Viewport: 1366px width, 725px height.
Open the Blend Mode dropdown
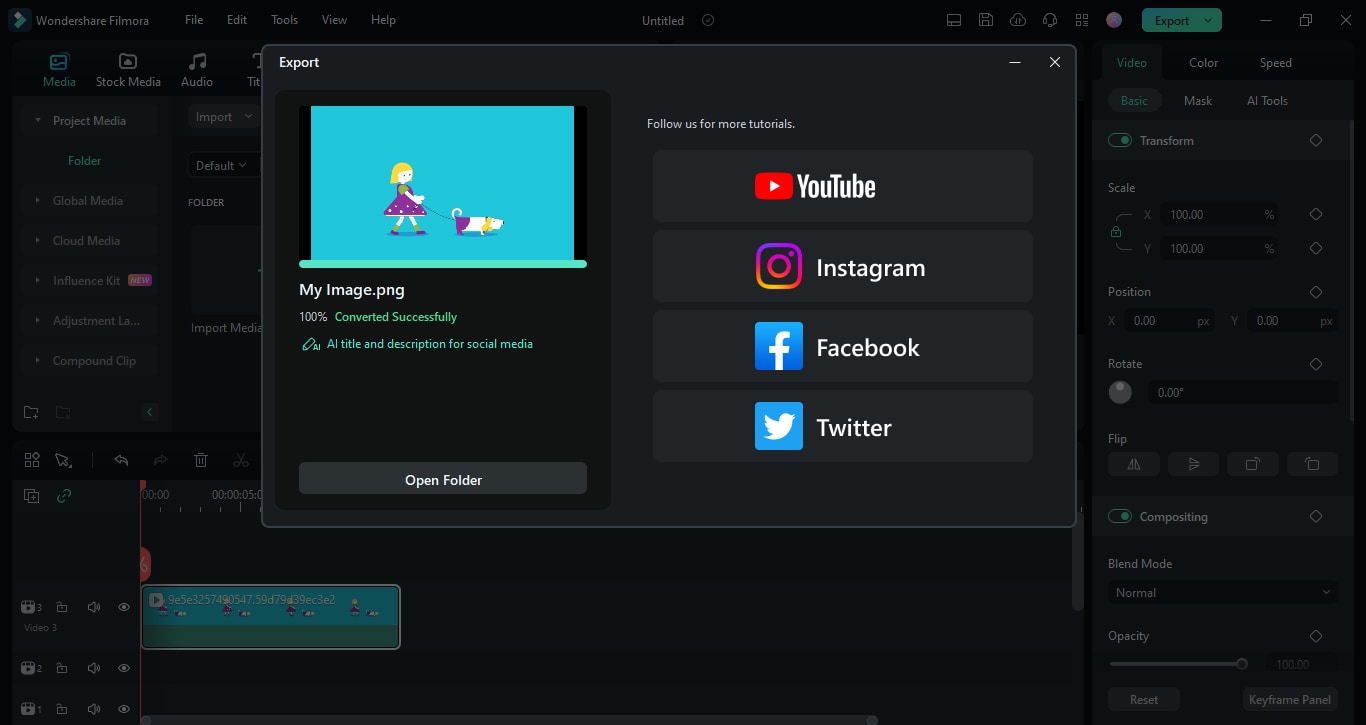(x=1223, y=593)
